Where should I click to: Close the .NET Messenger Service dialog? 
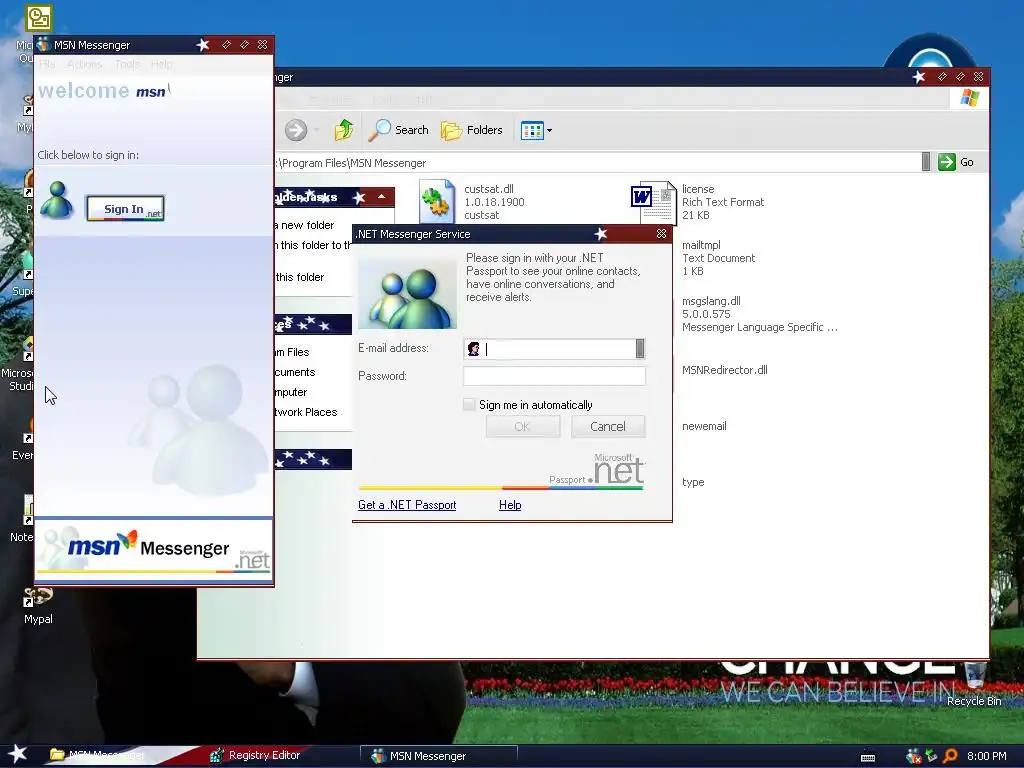tap(662, 234)
